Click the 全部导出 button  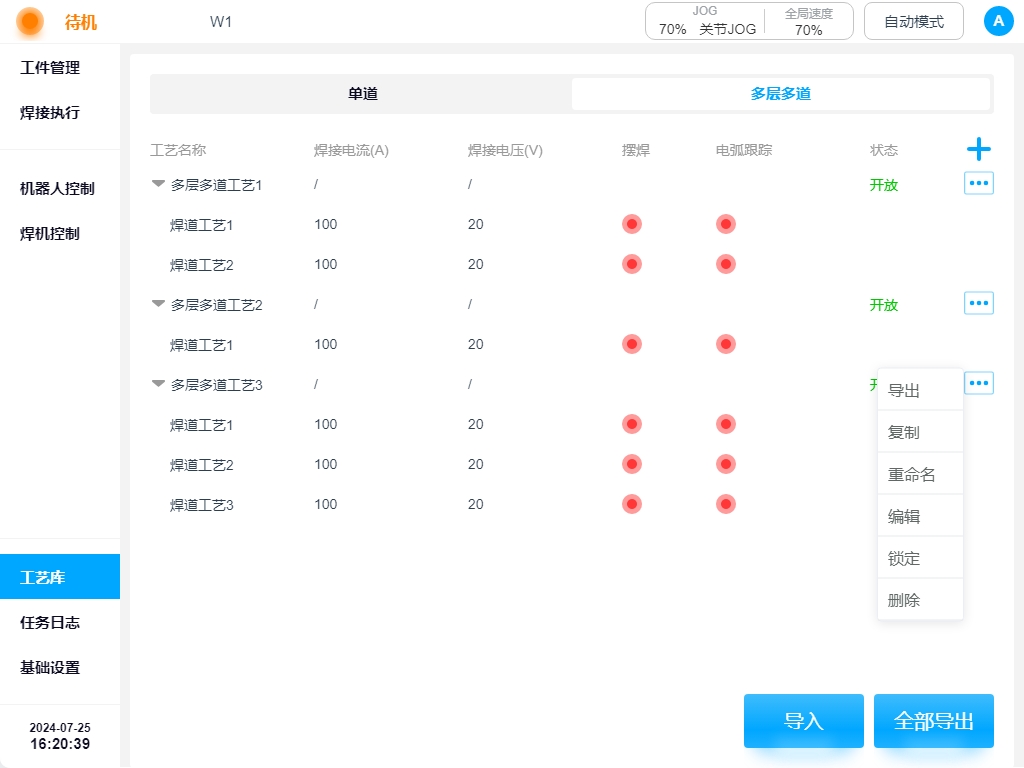[x=933, y=721]
